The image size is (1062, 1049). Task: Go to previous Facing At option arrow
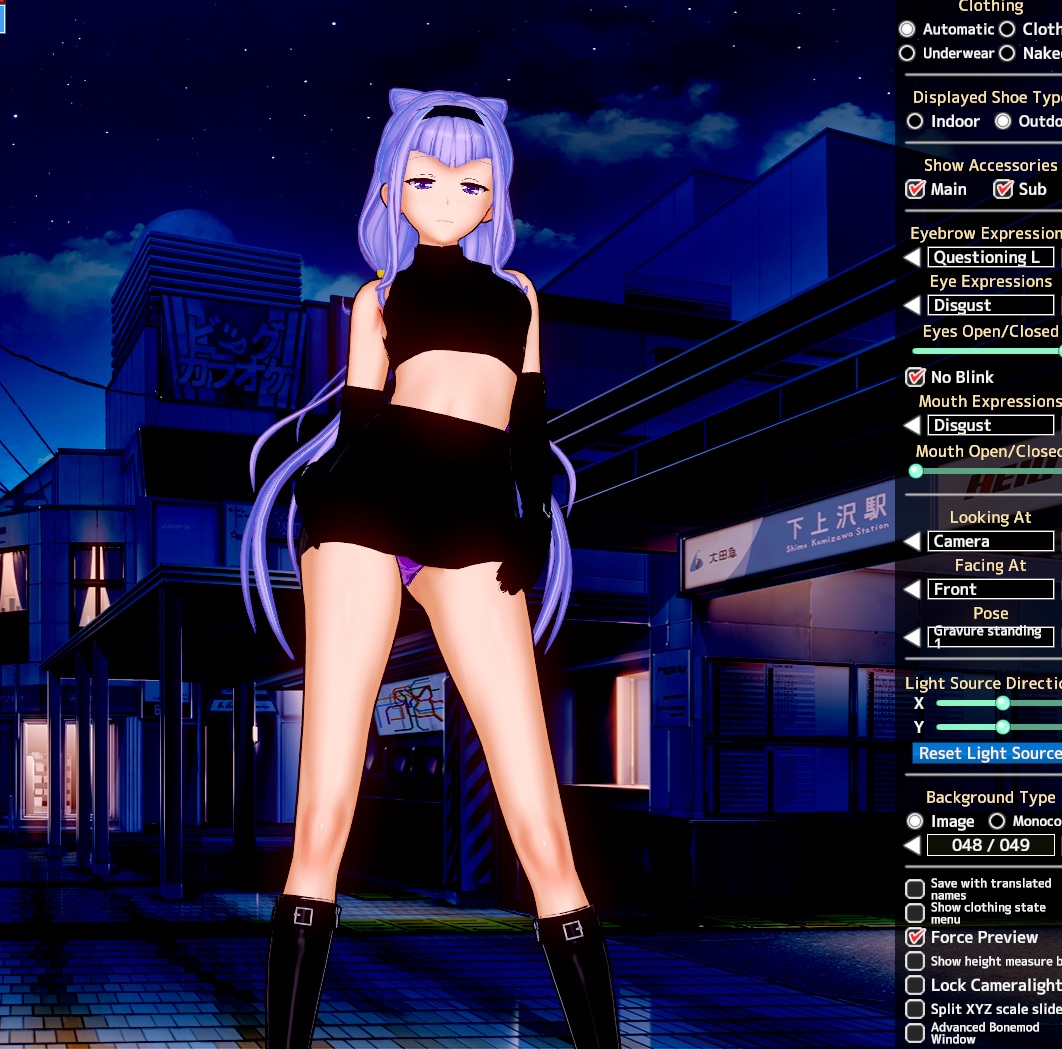point(912,589)
